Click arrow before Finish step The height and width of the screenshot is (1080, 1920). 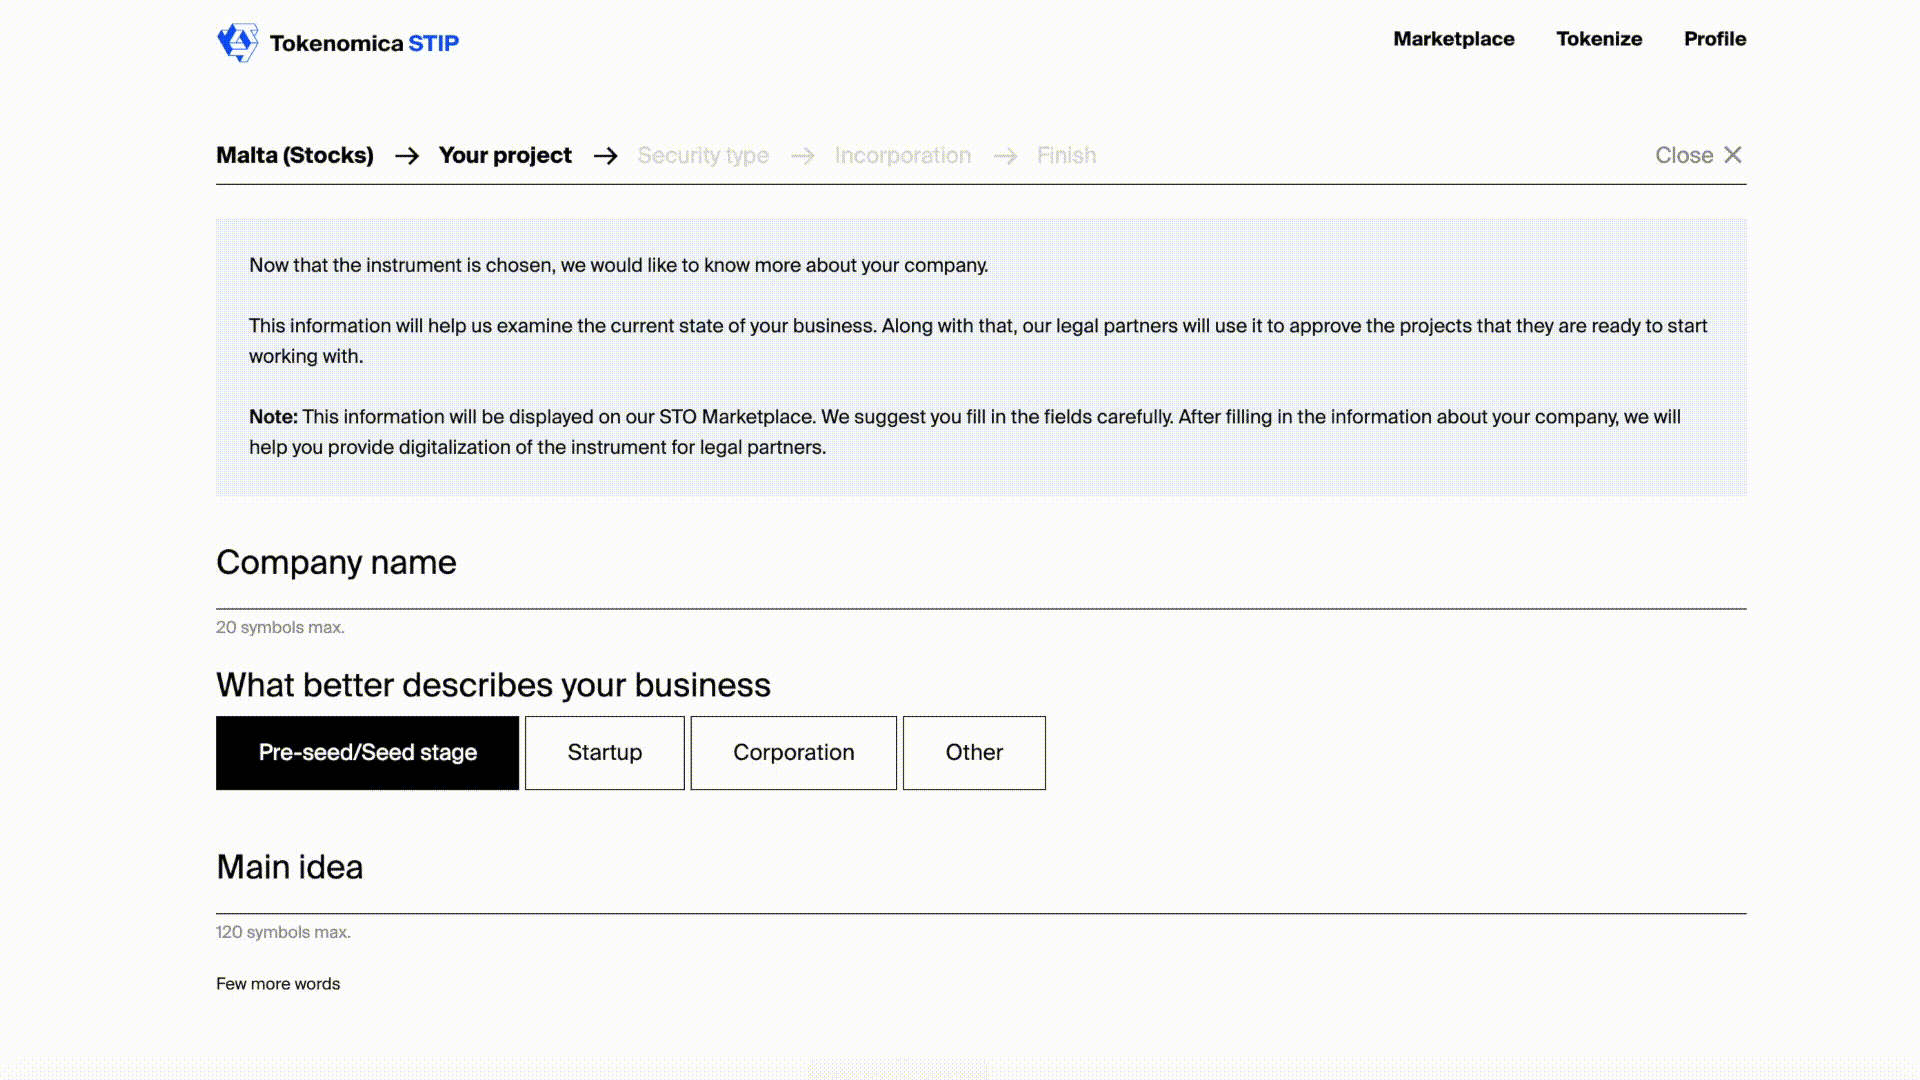pos(1005,156)
